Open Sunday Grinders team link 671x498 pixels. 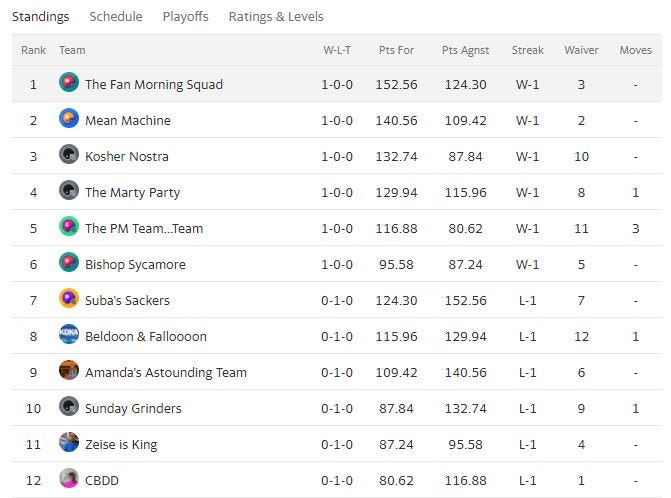click(133, 409)
